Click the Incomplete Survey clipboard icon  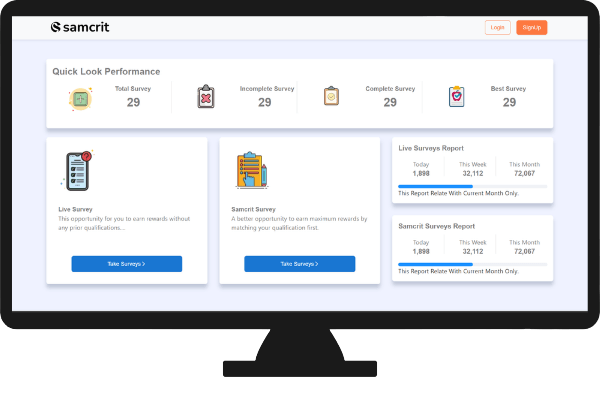pyautogui.click(x=206, y=97)
